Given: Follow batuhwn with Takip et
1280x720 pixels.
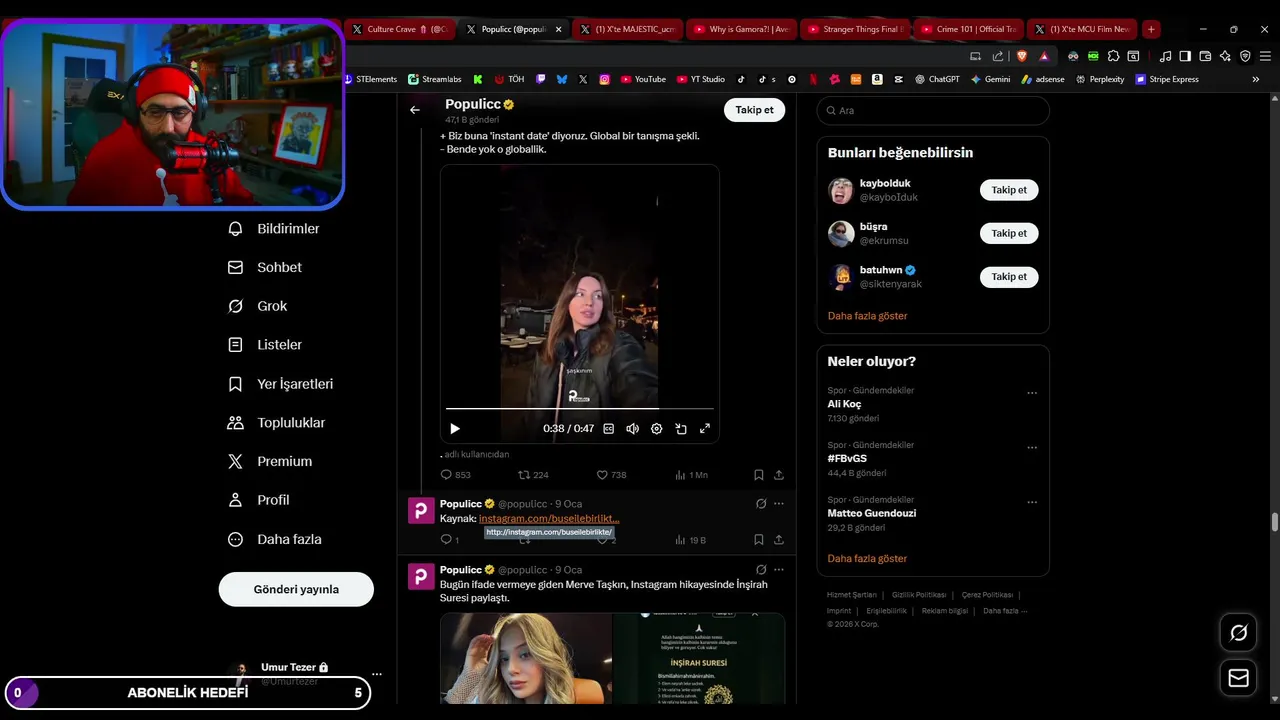Looking at the screenshot, I should click(x=1009, y=276).
